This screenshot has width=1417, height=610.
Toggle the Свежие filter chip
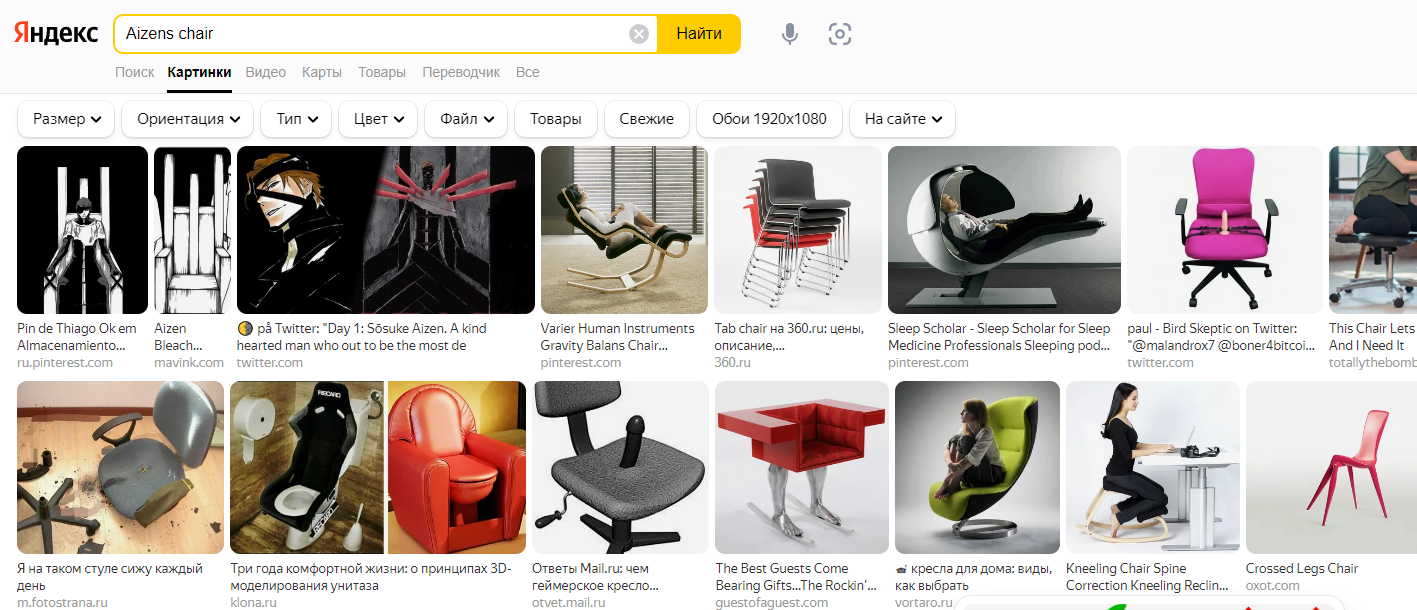click(x=647, y=119)
